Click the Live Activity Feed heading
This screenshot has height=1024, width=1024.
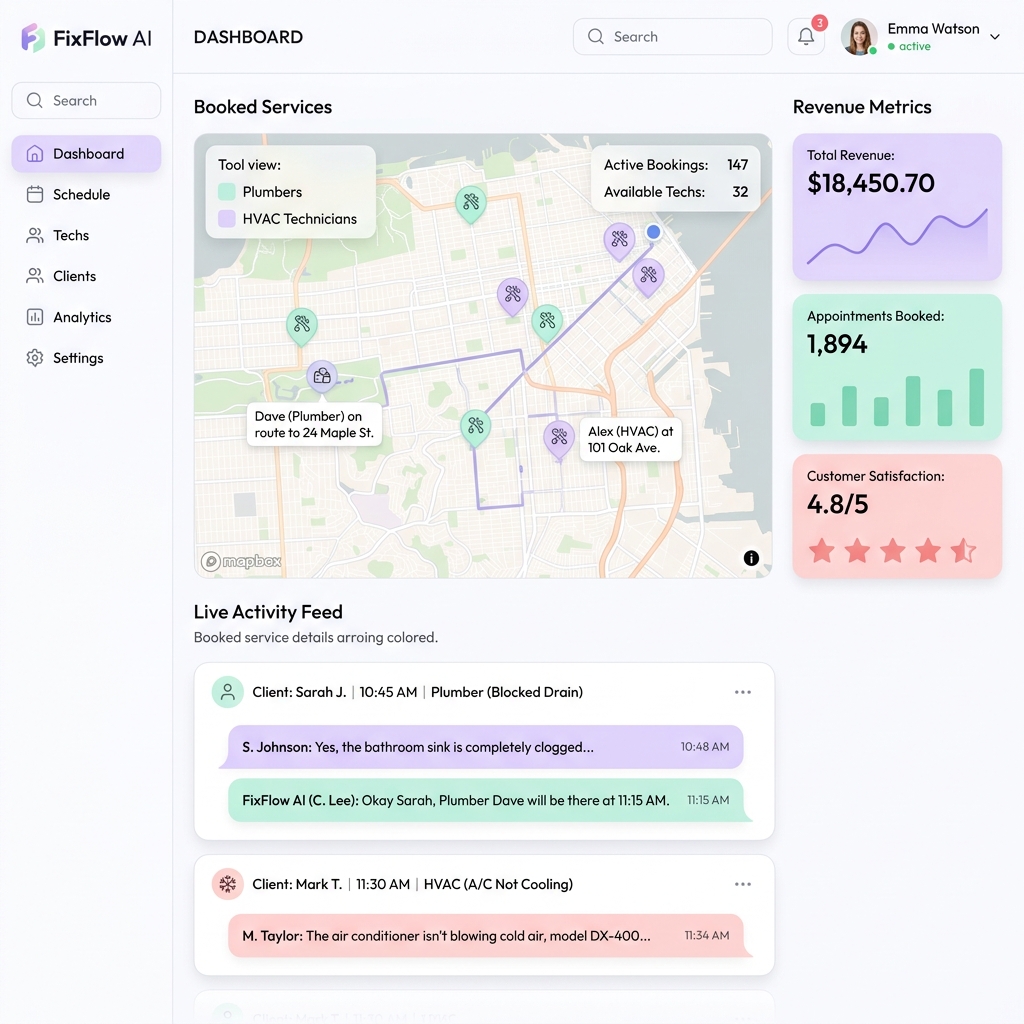(268, 612)
